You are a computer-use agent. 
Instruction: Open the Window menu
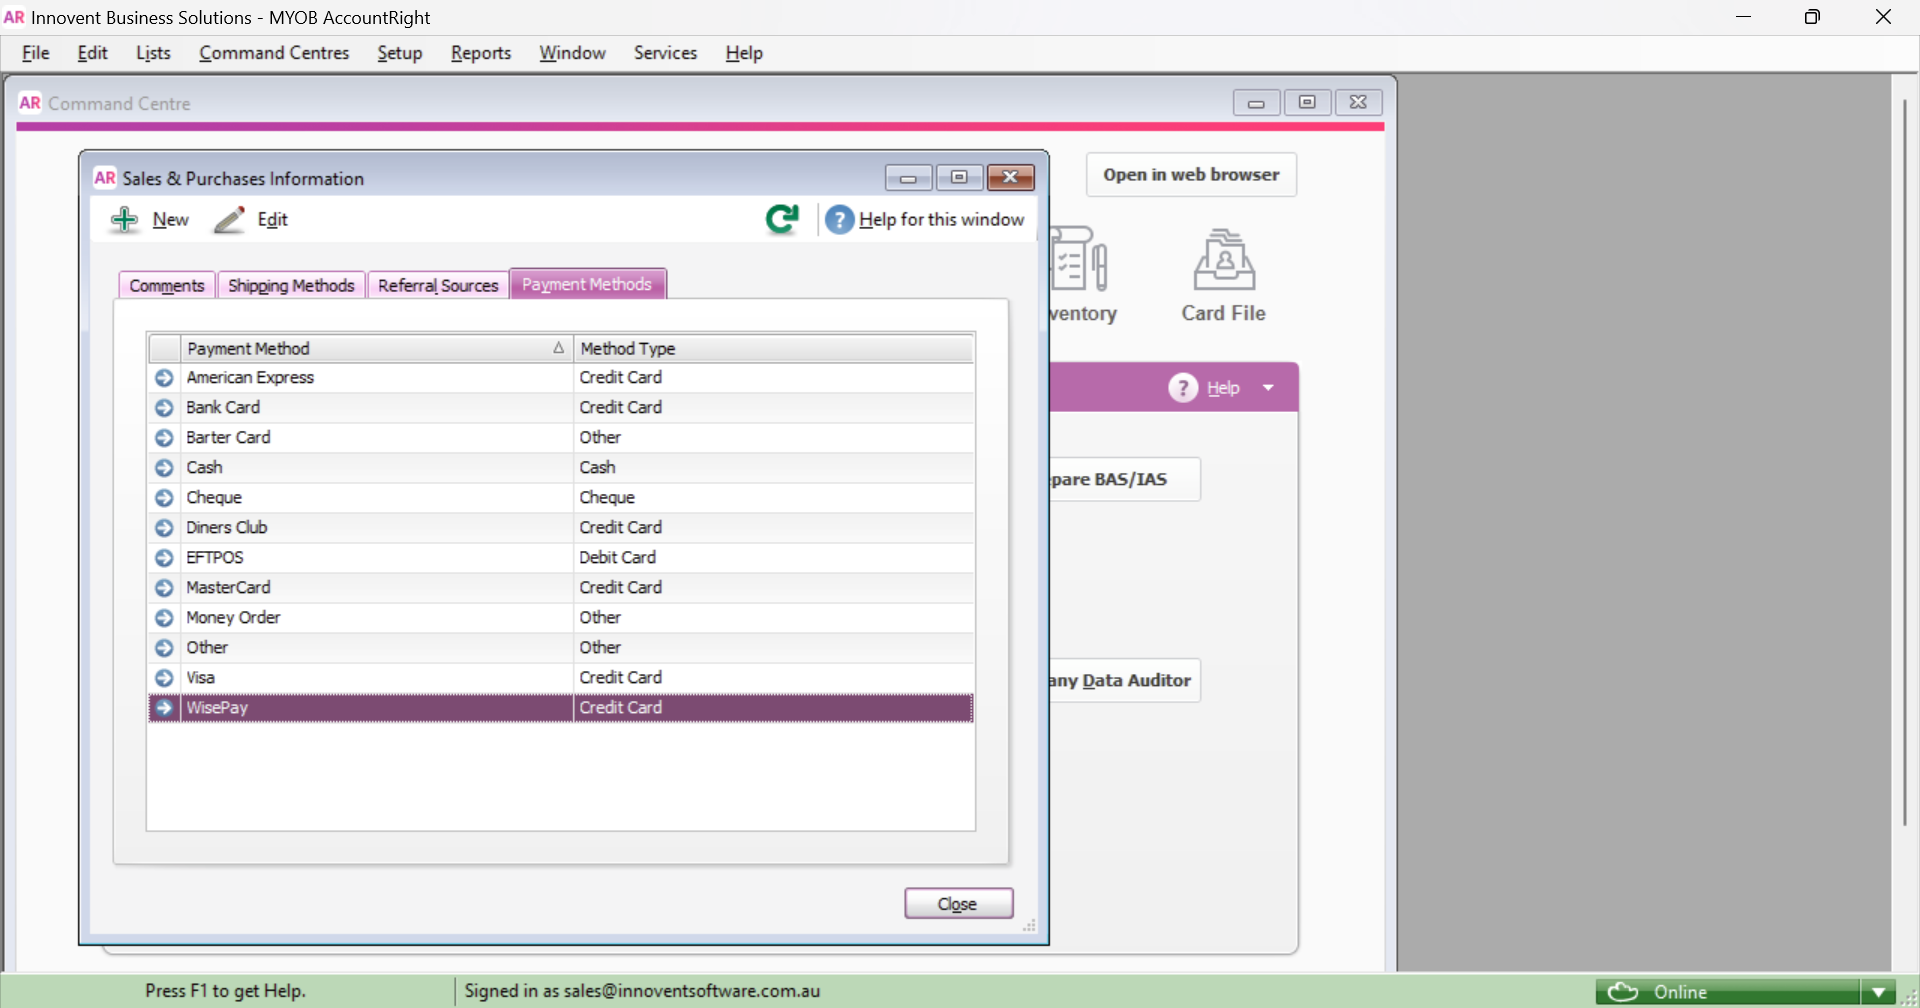573,53
